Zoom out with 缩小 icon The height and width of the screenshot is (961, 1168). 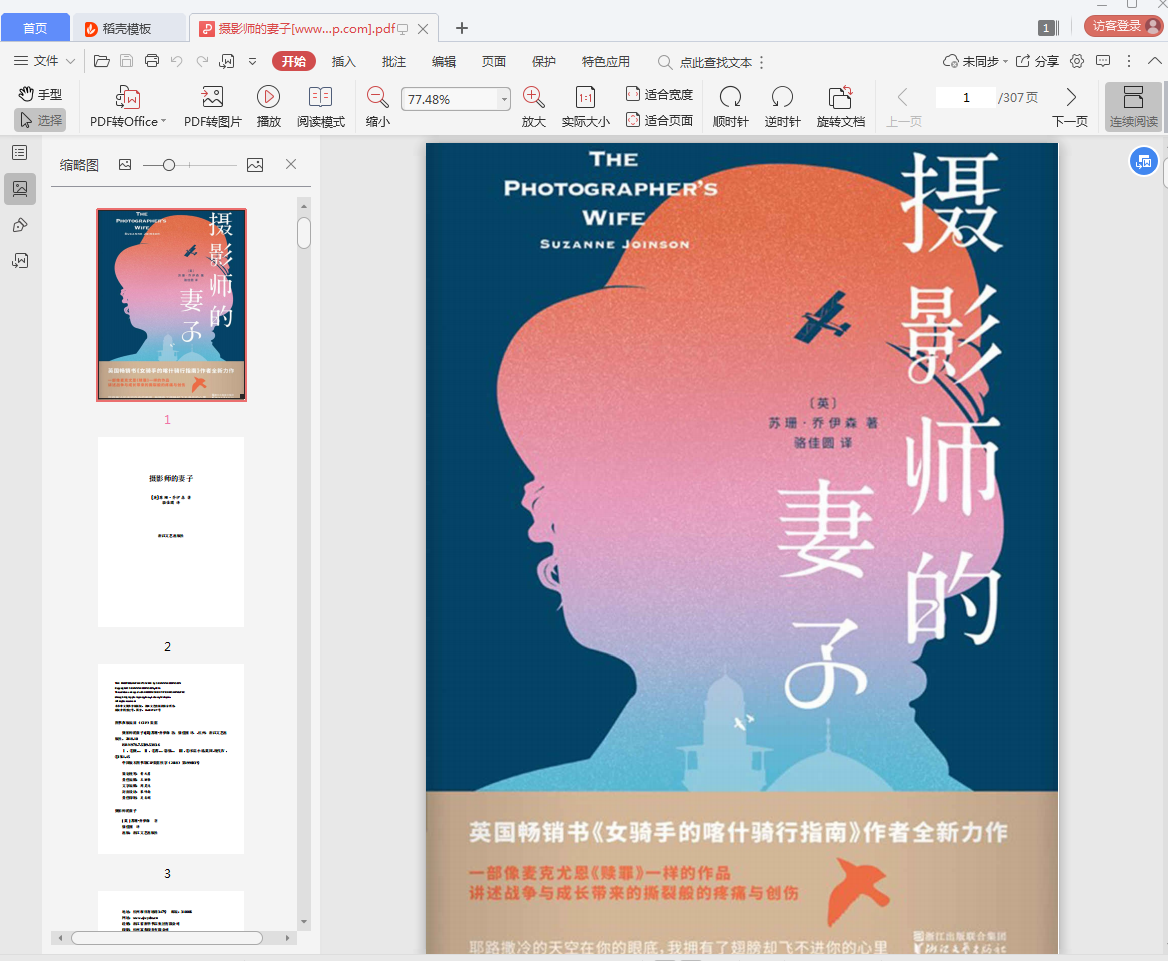point(378,107)
